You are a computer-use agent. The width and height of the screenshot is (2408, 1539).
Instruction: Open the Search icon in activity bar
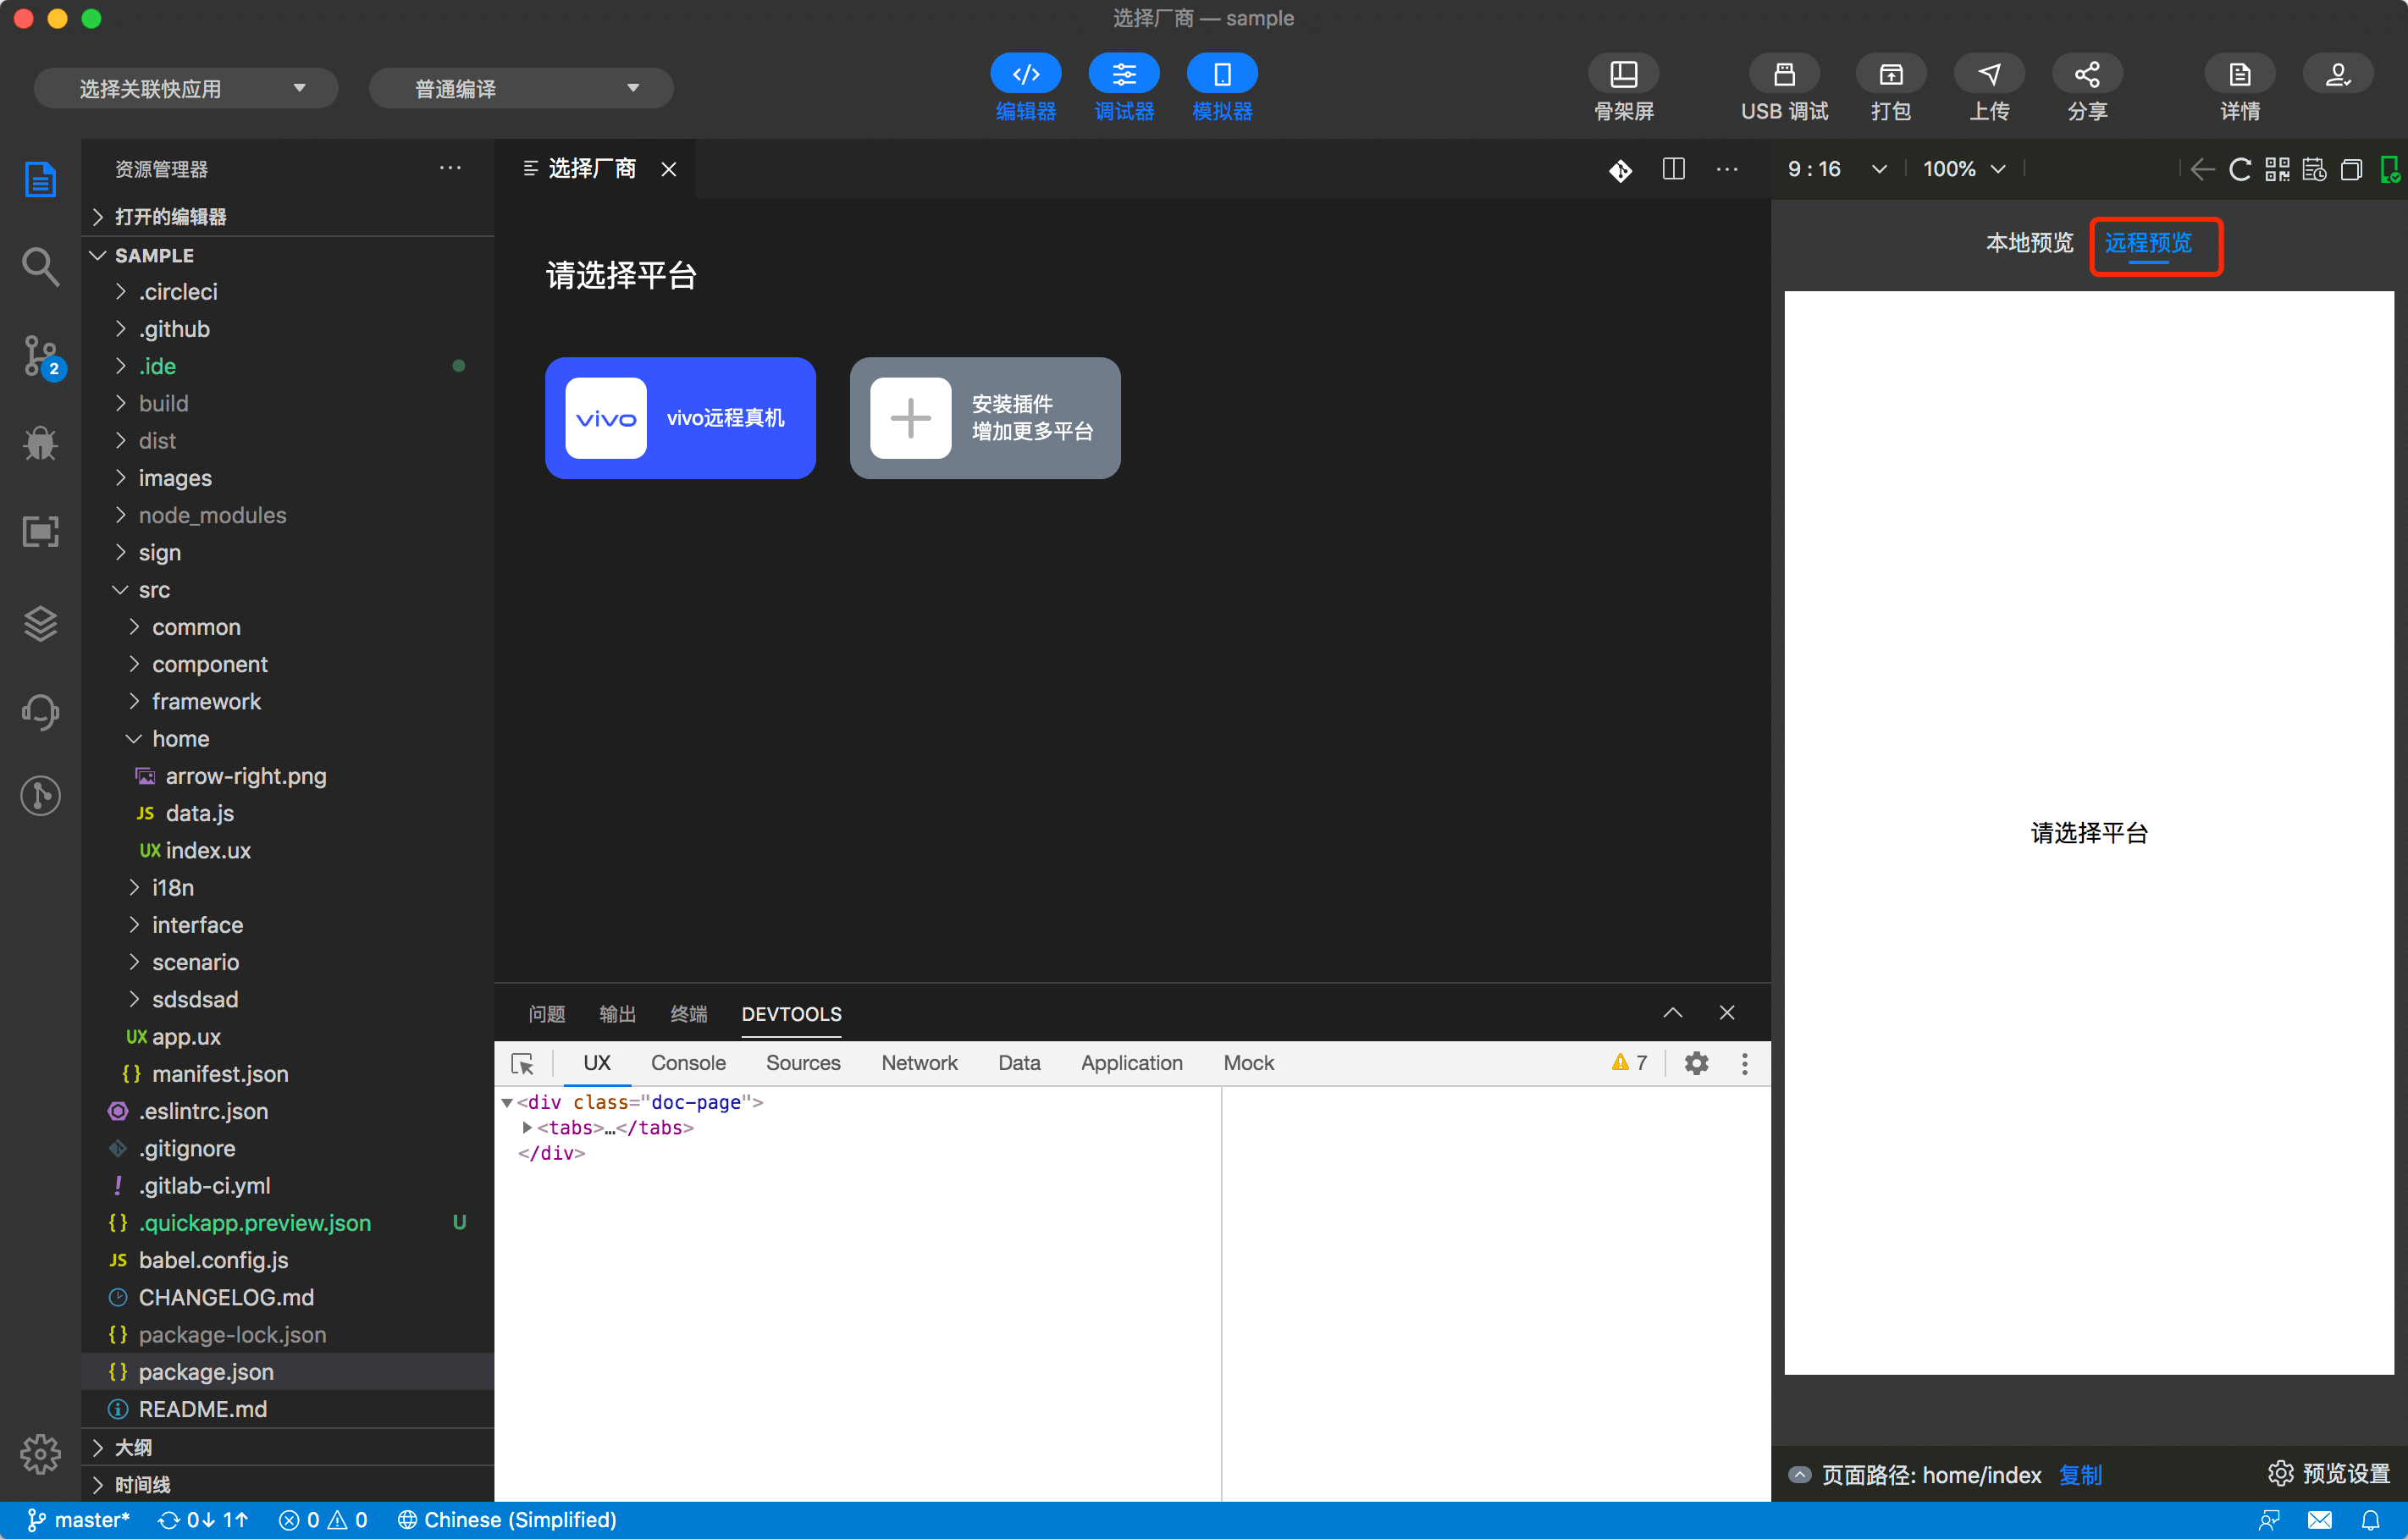point(40,266)
